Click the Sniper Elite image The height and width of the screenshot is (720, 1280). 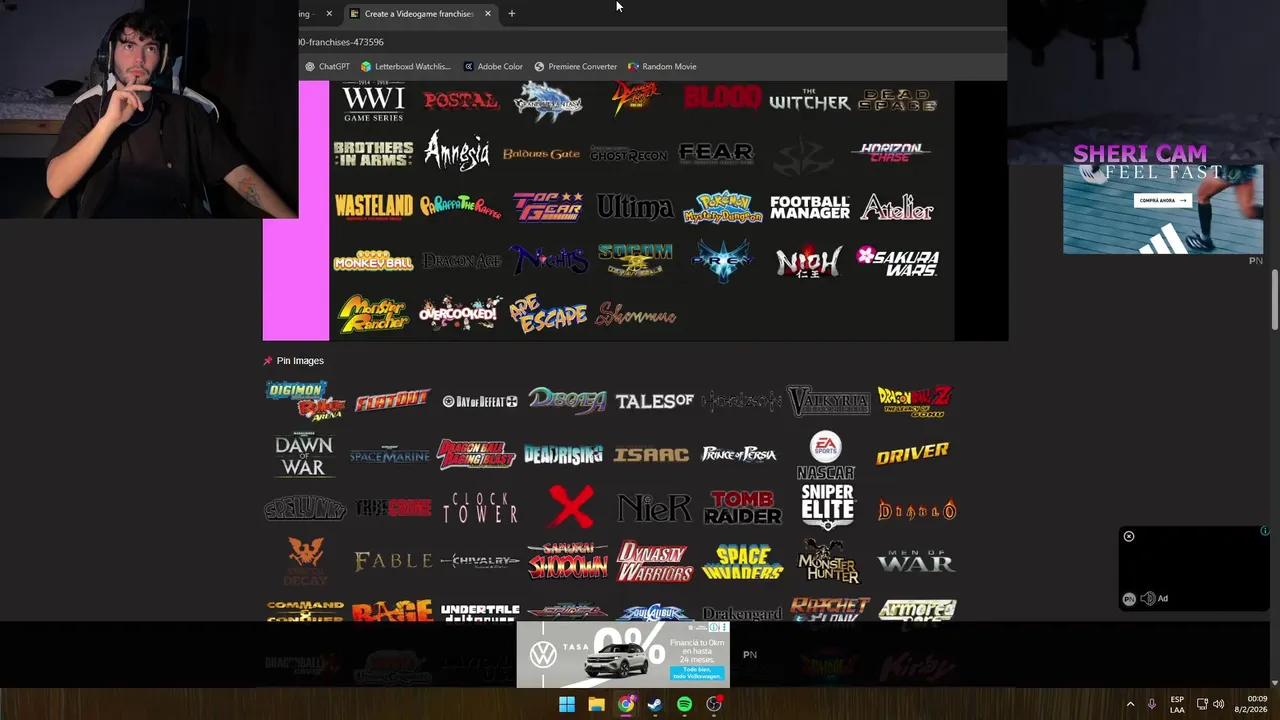pos(827,507)
